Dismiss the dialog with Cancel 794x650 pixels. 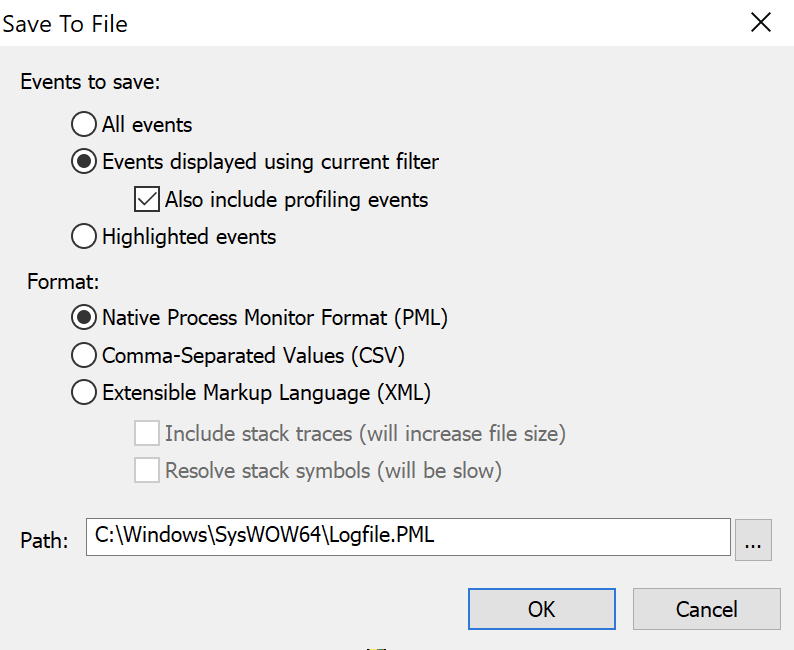(706, 609)
